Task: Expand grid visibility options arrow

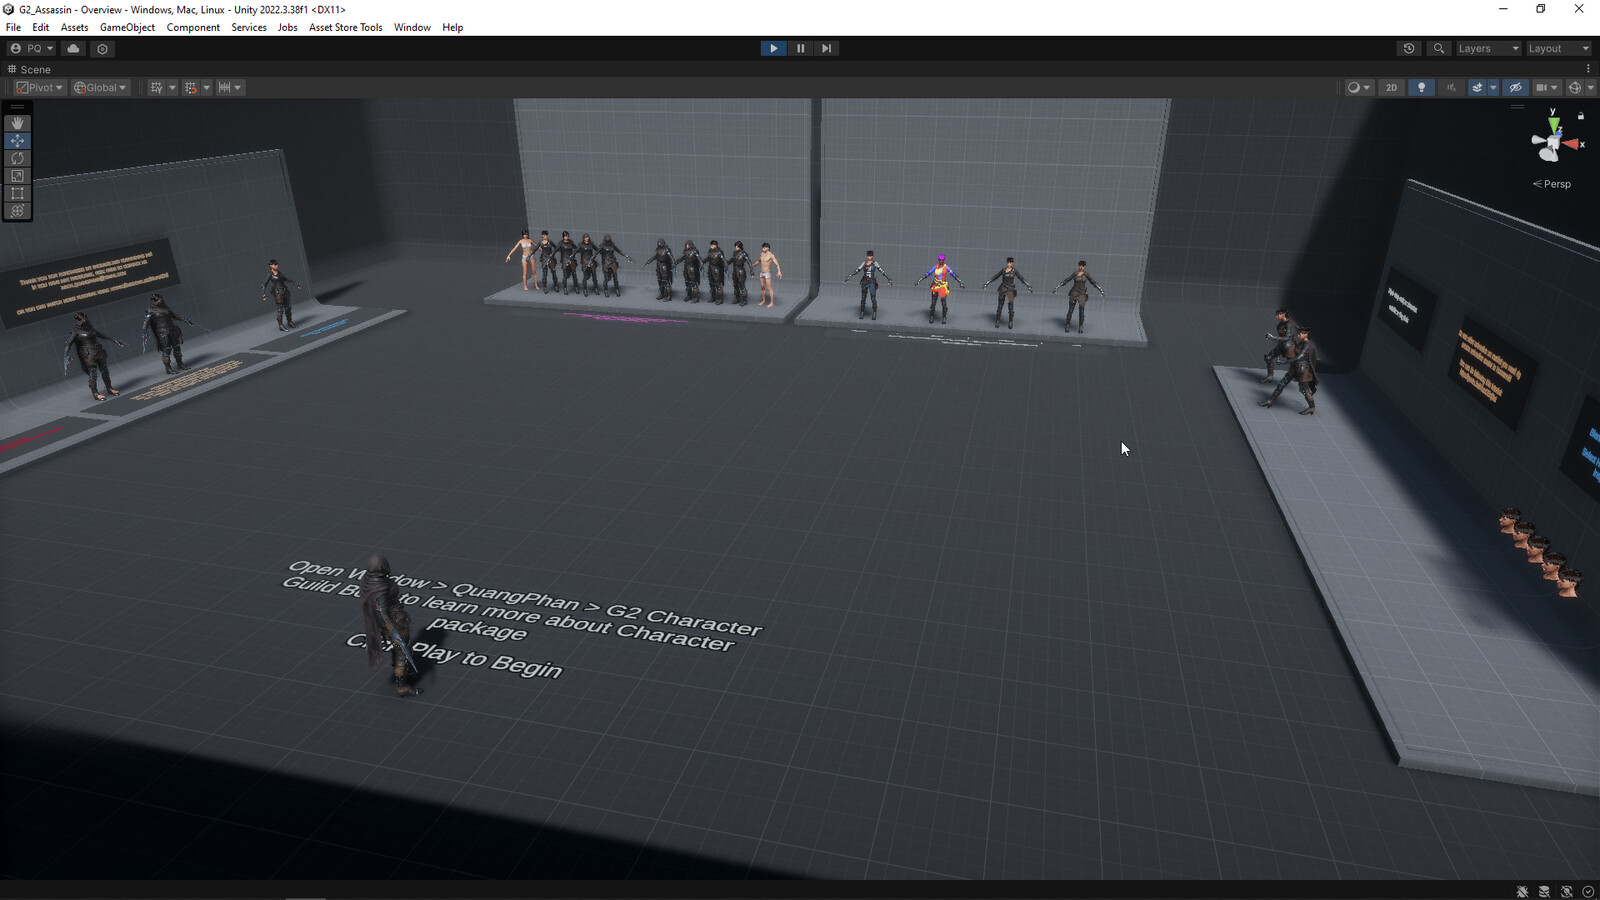Action: 172,87
